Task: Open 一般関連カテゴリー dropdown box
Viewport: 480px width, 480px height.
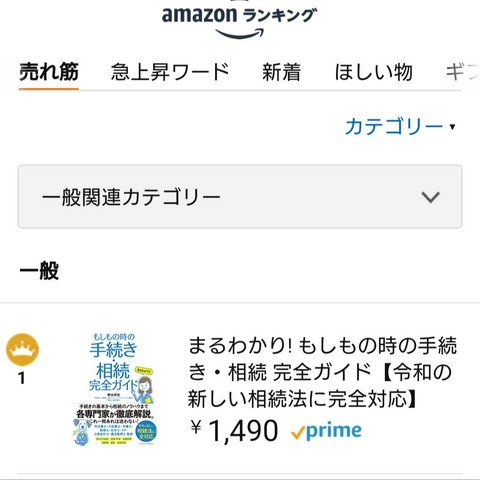Action: pos(240,197)
